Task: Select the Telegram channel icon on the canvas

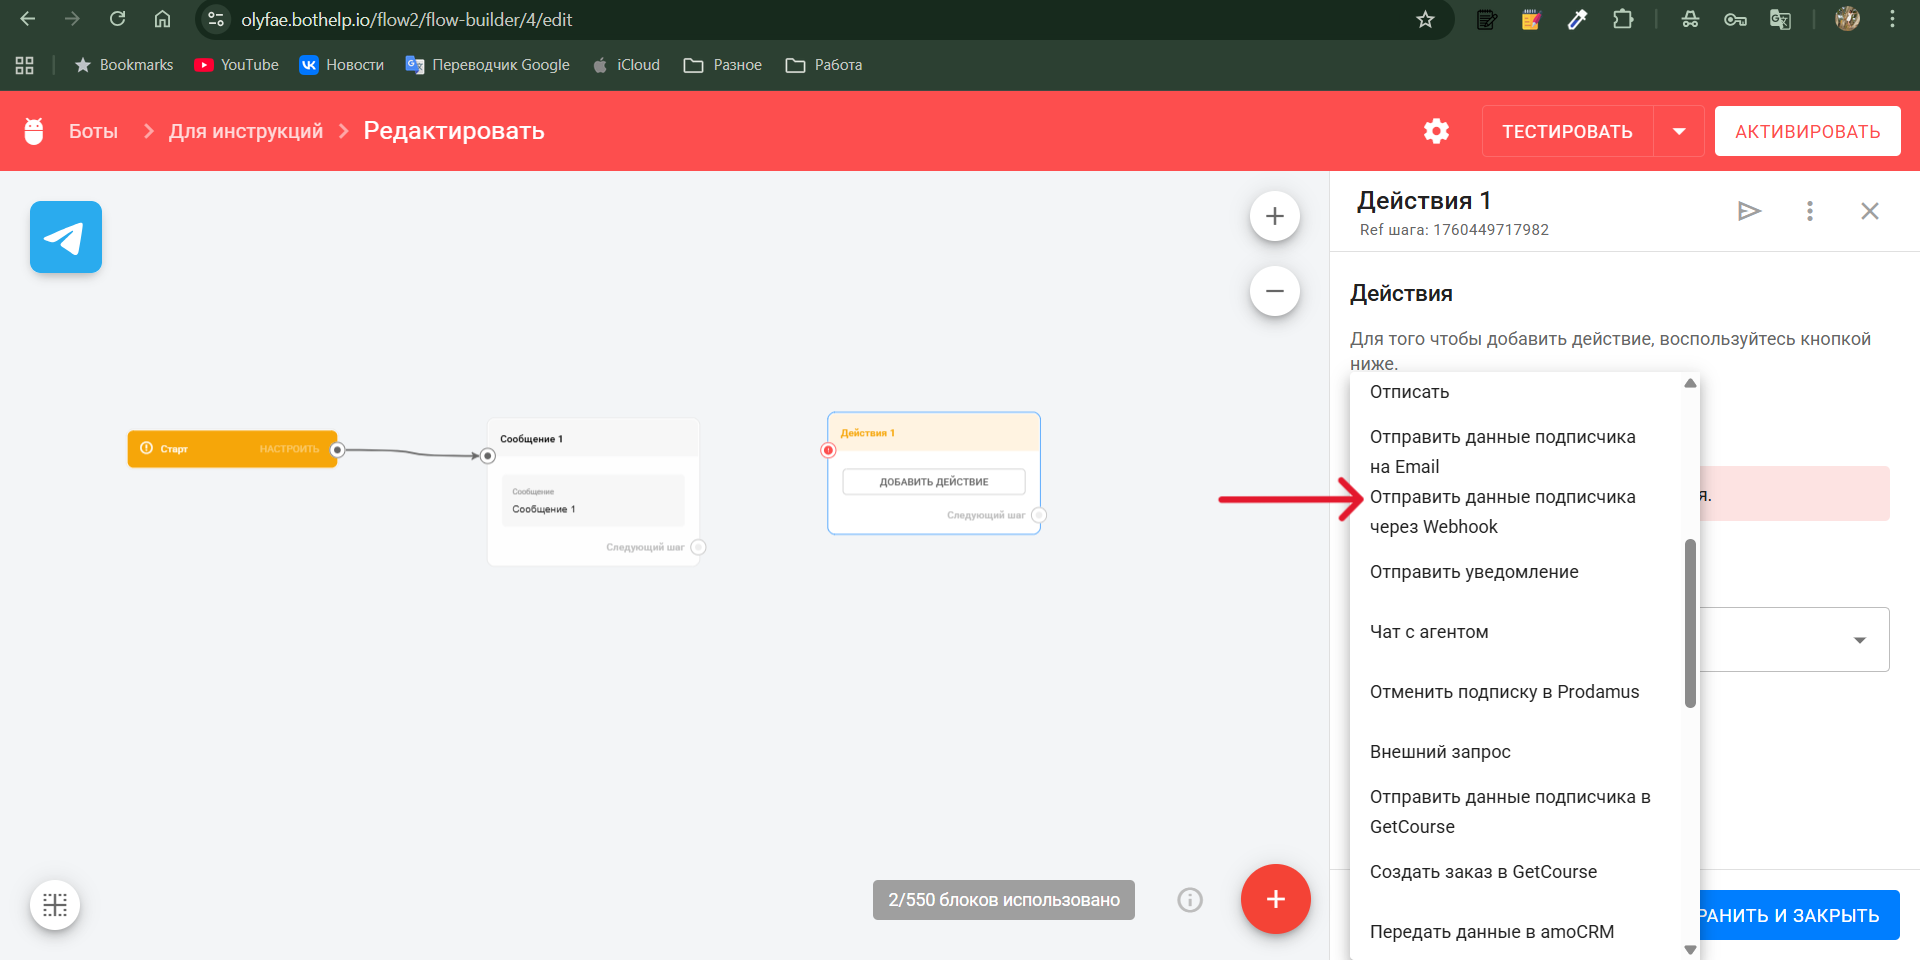Action: coord(65,237)
